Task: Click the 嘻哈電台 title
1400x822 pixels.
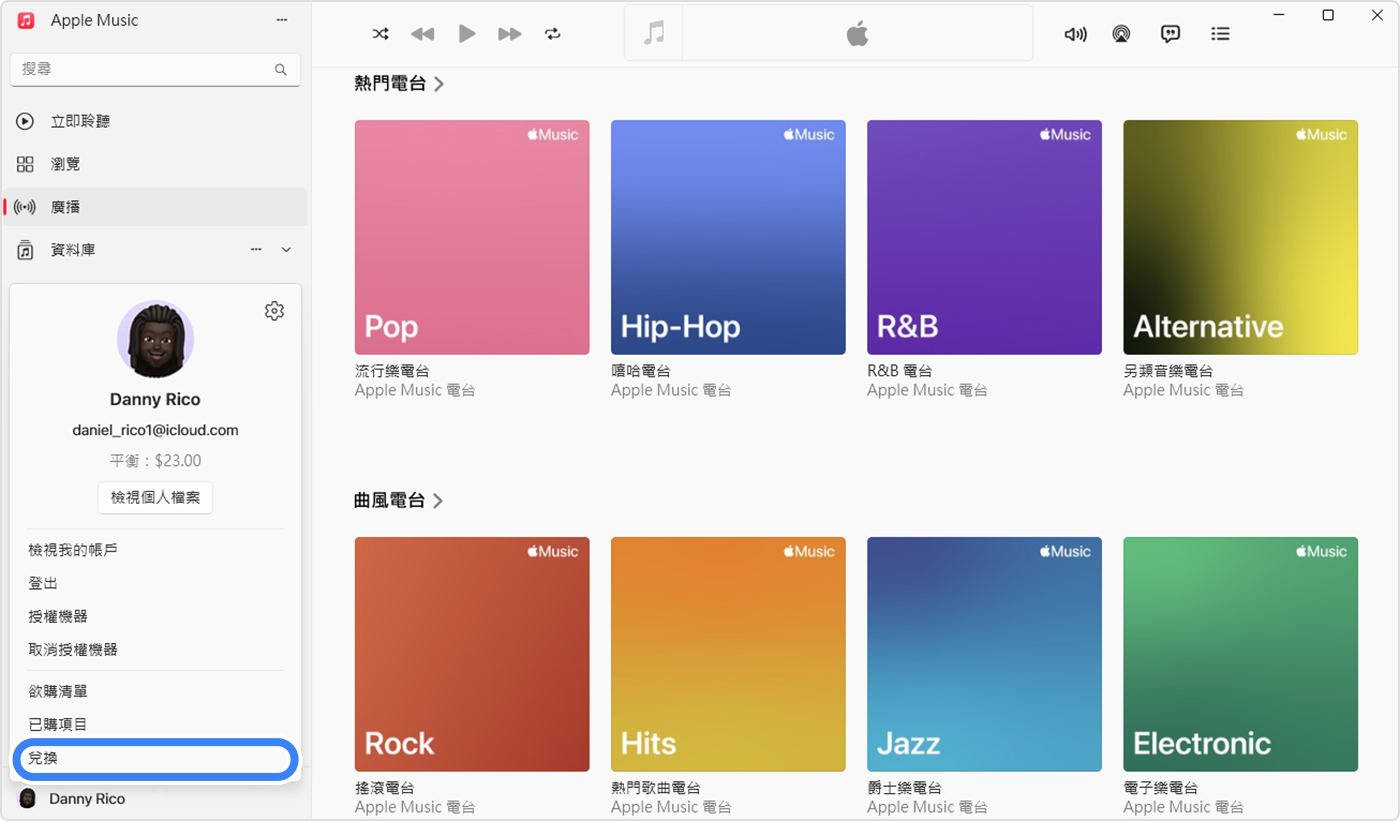Action: [x=641, y=371]
